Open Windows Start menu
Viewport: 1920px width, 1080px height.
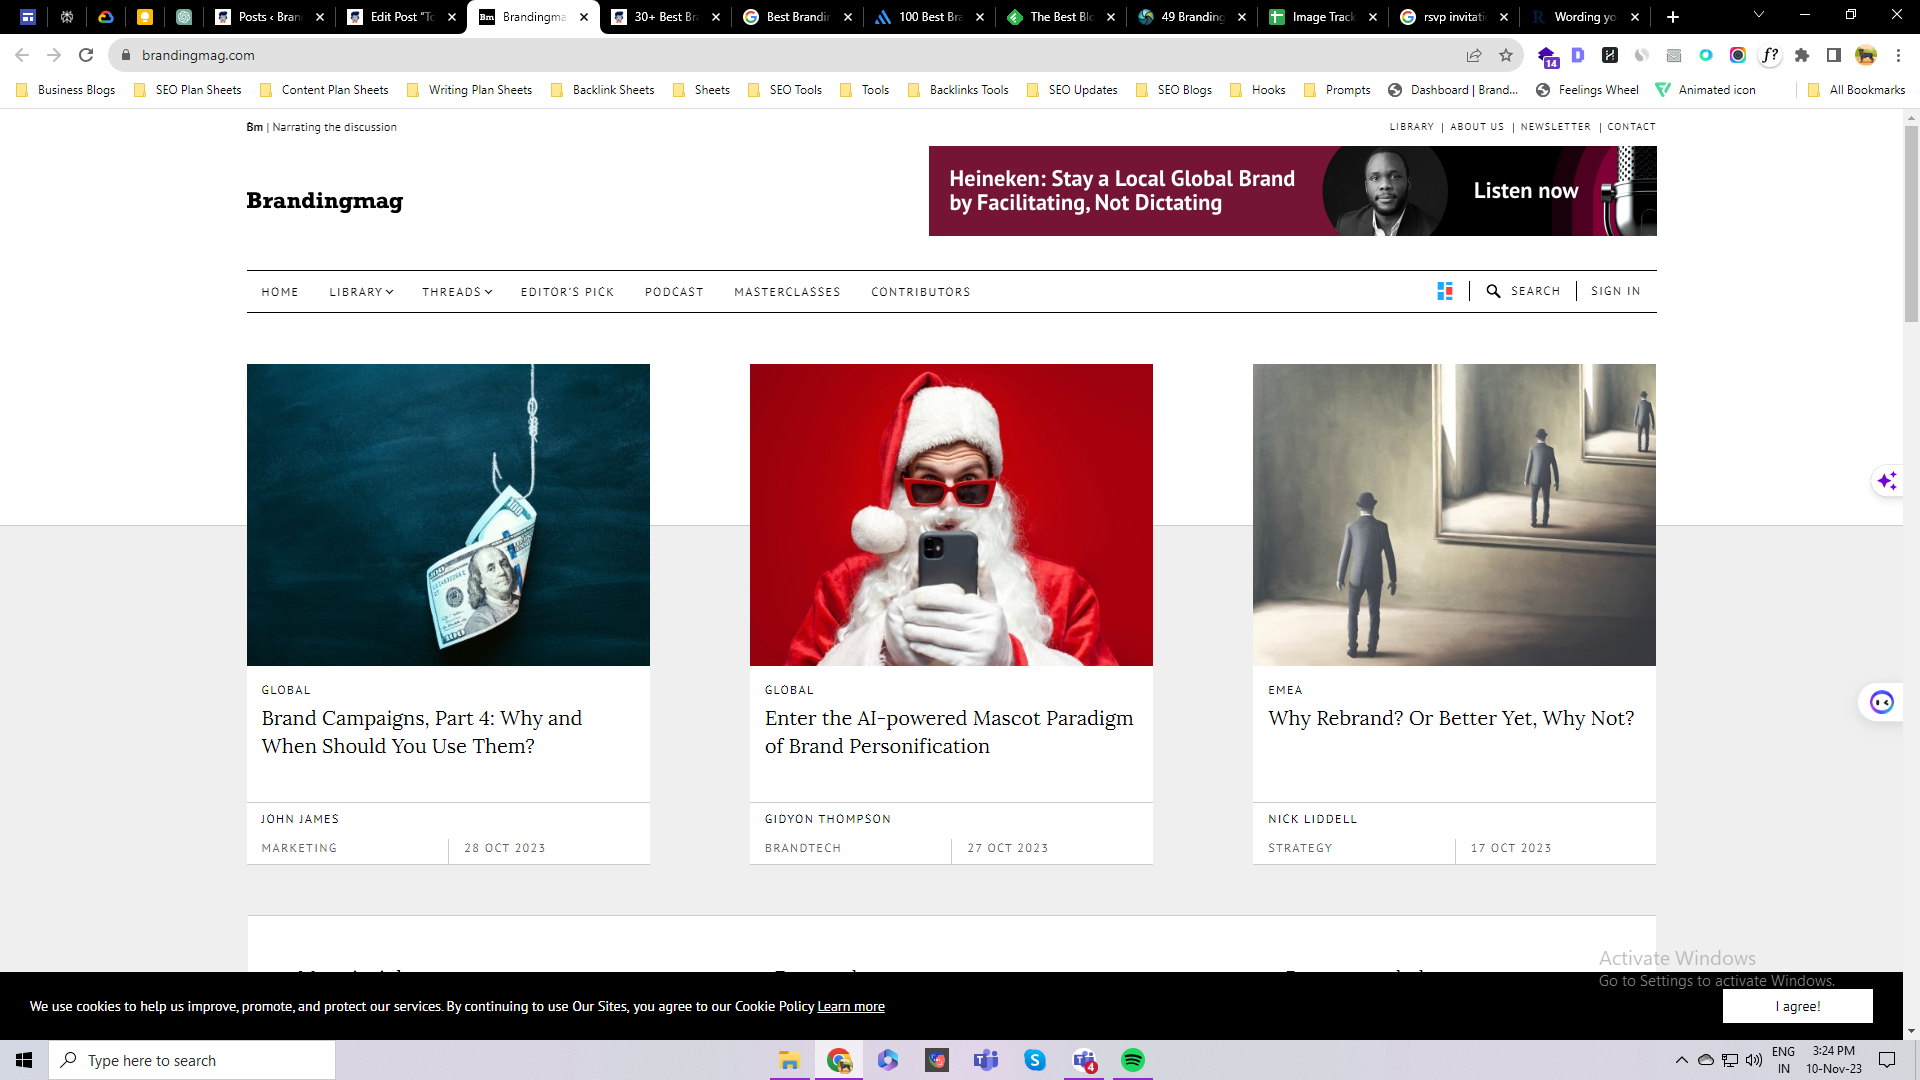[24, 1060]
